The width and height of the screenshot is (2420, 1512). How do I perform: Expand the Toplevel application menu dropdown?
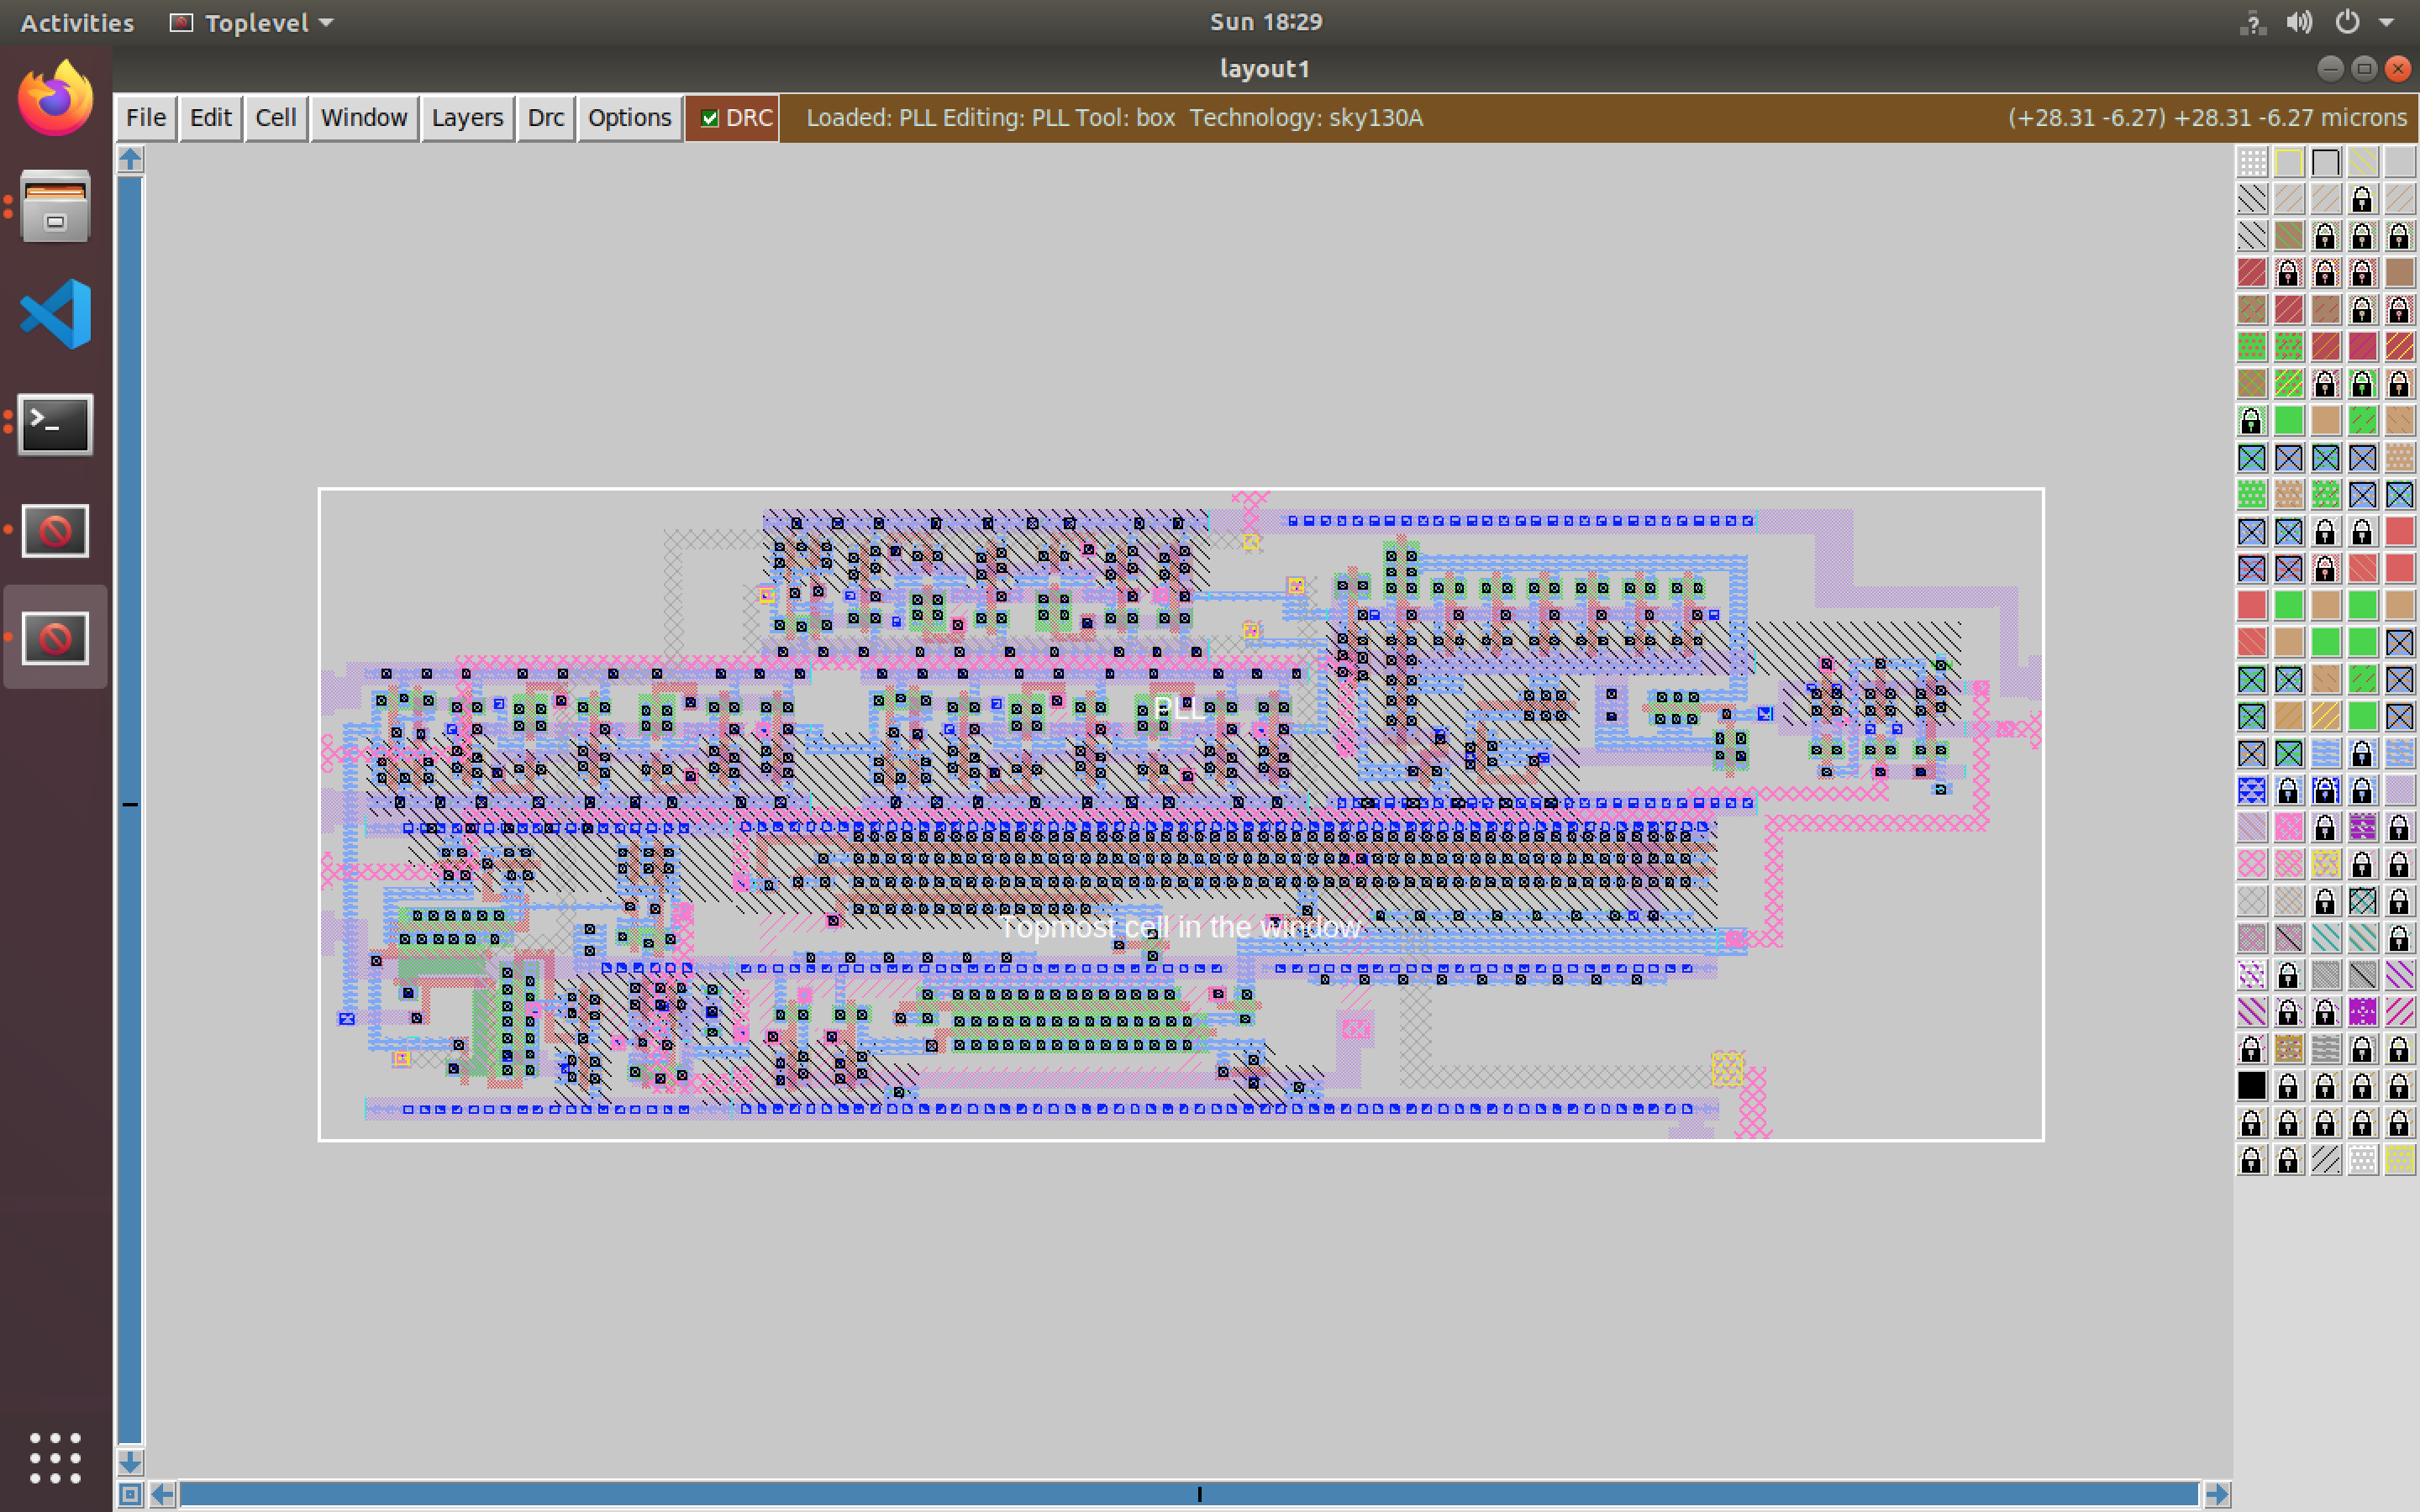click(x=326, y=22)
